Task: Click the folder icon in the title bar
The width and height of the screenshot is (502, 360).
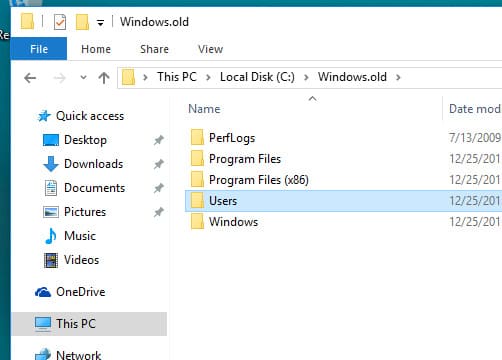Action: (27, 21)
